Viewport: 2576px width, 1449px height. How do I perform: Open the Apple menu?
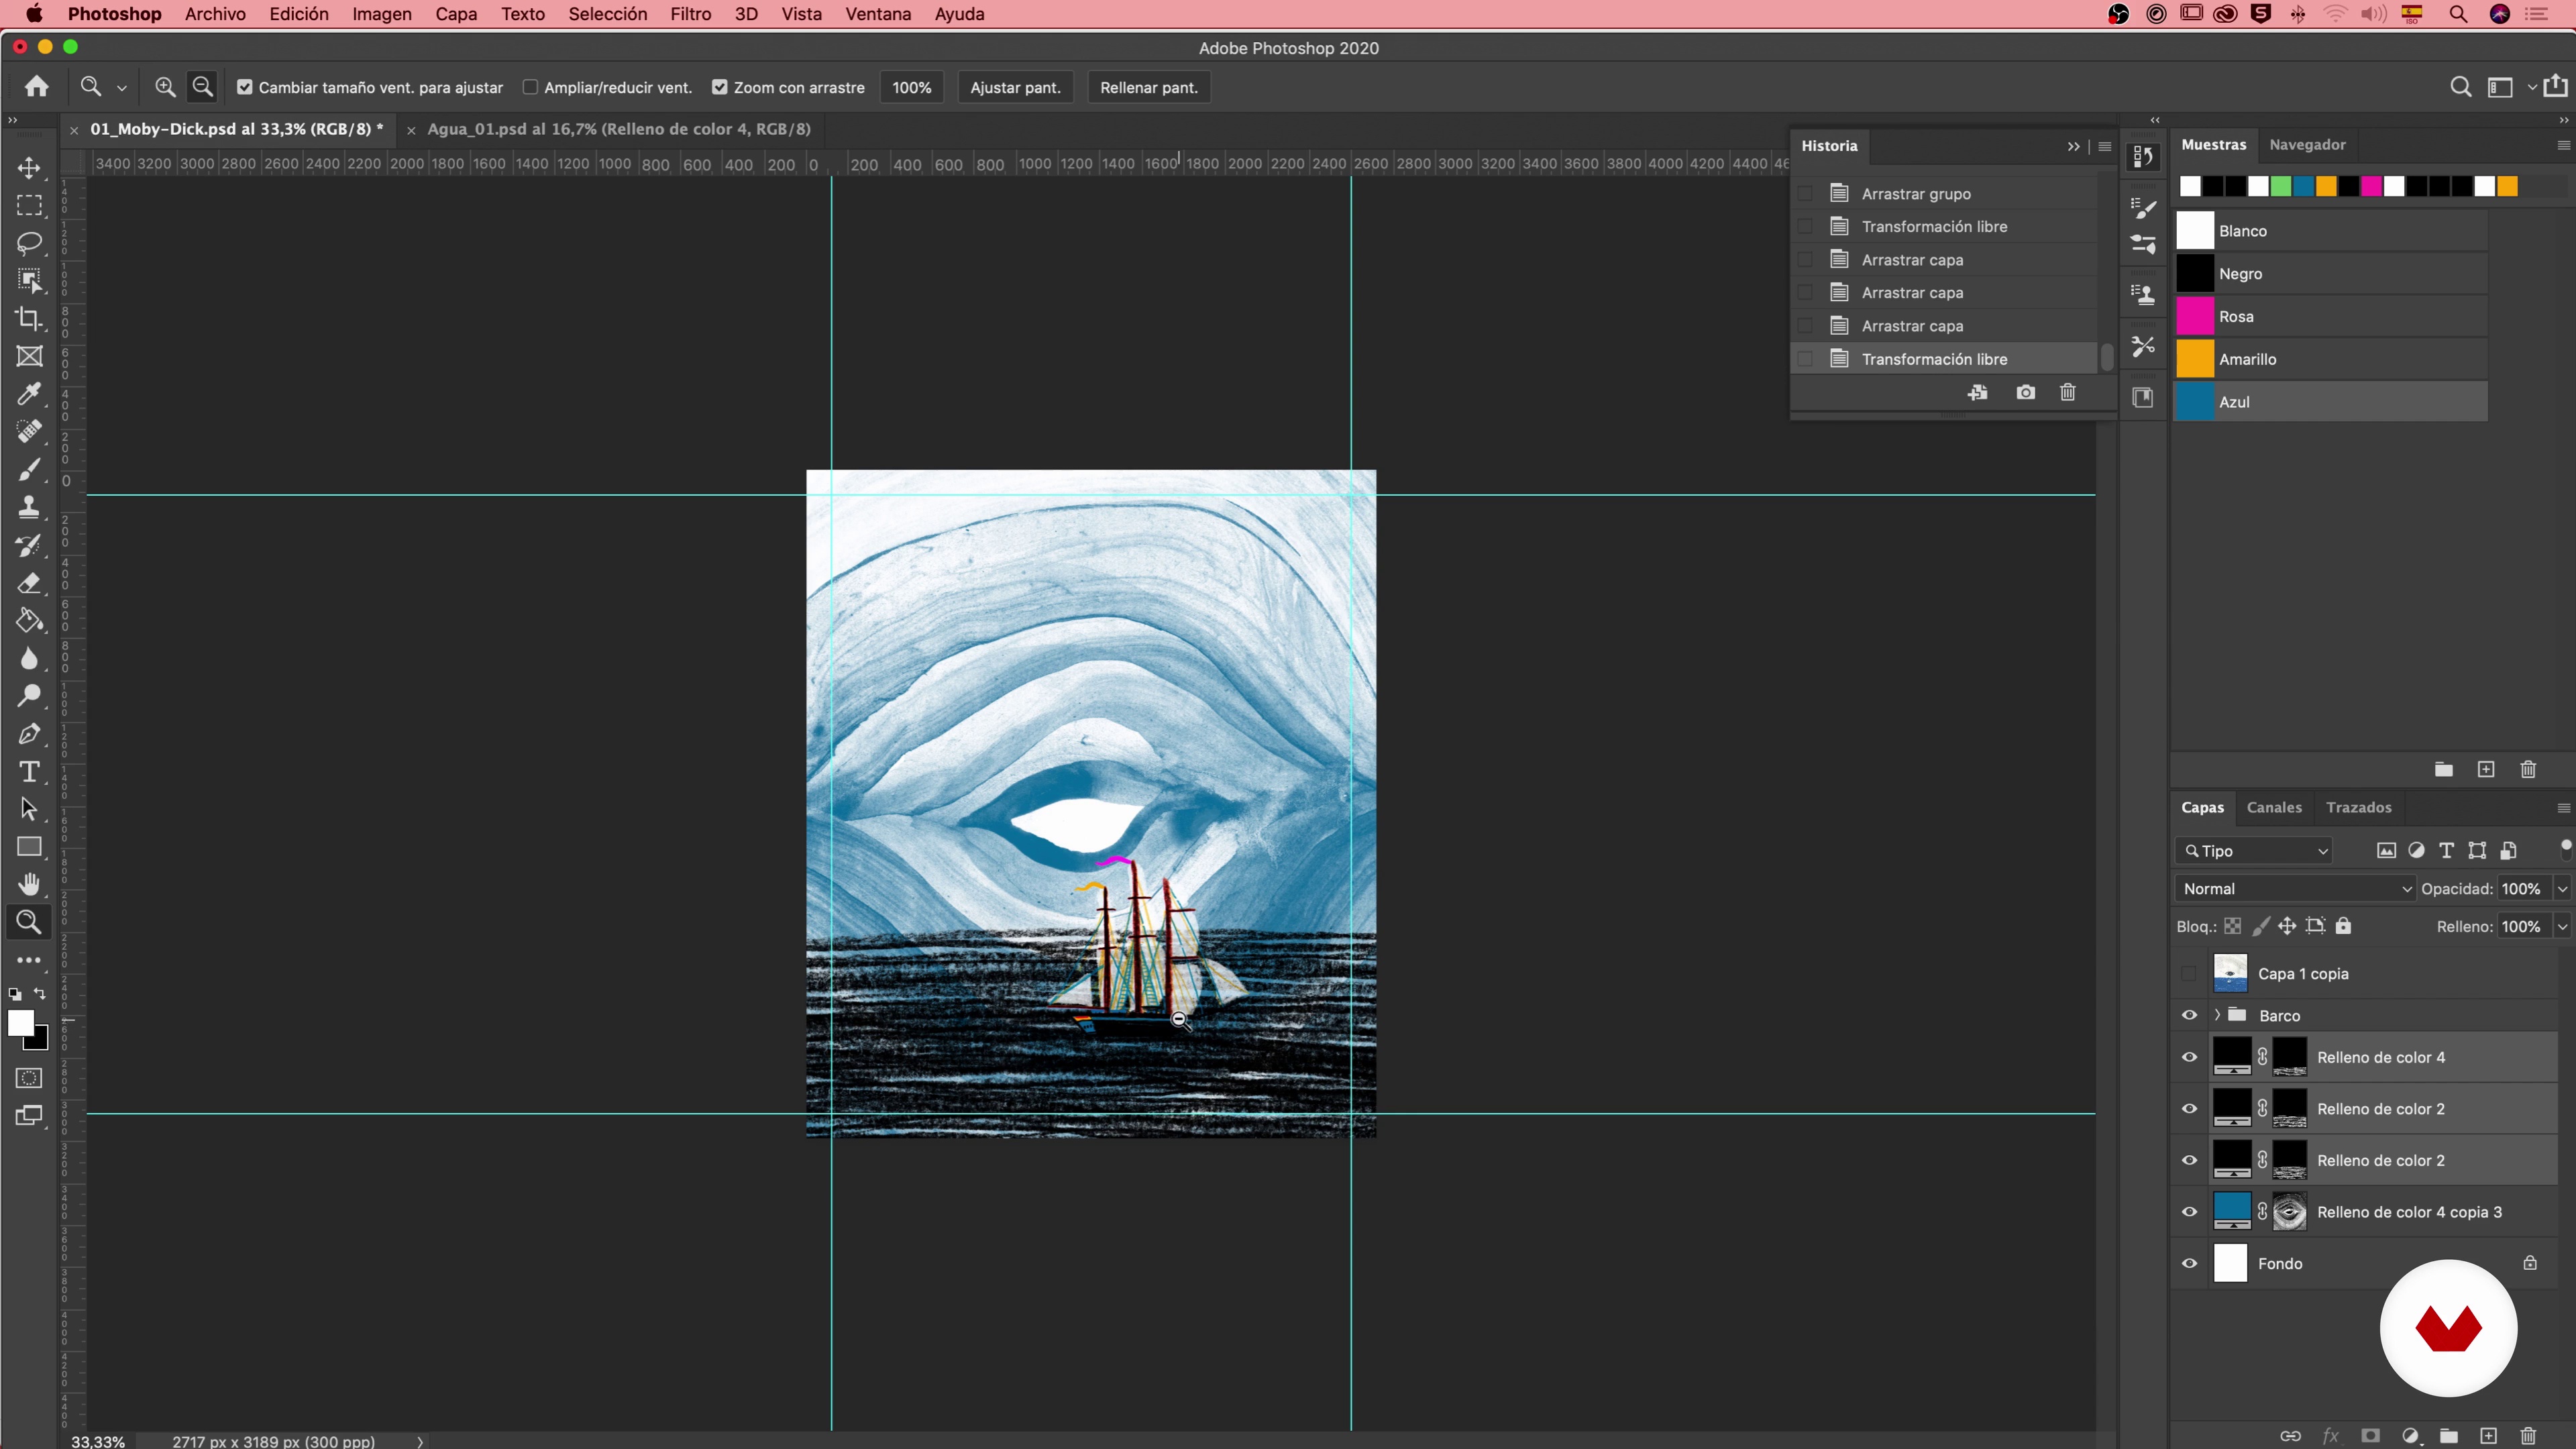click(34, 14)
